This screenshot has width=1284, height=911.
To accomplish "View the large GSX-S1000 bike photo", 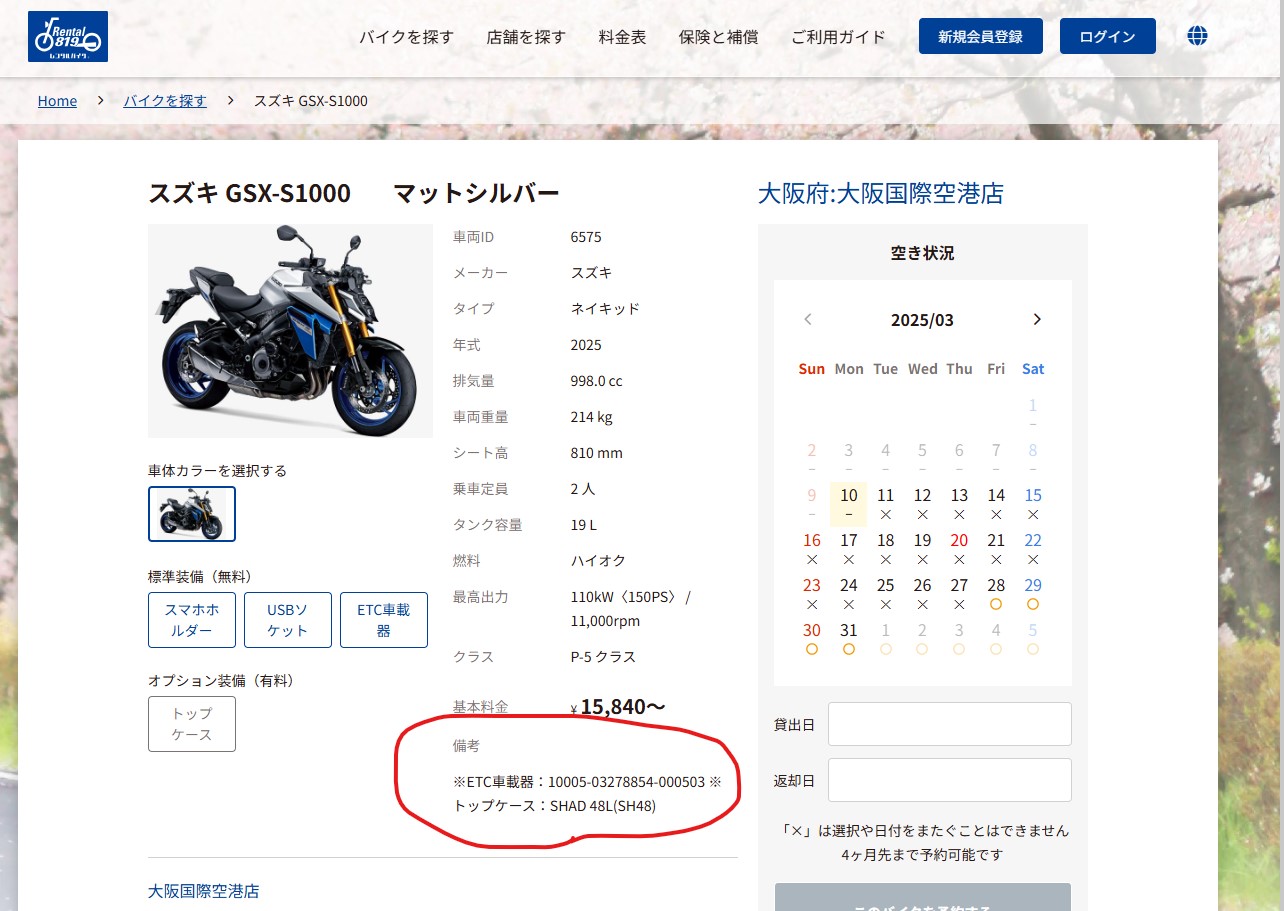I will click(290, 331).
